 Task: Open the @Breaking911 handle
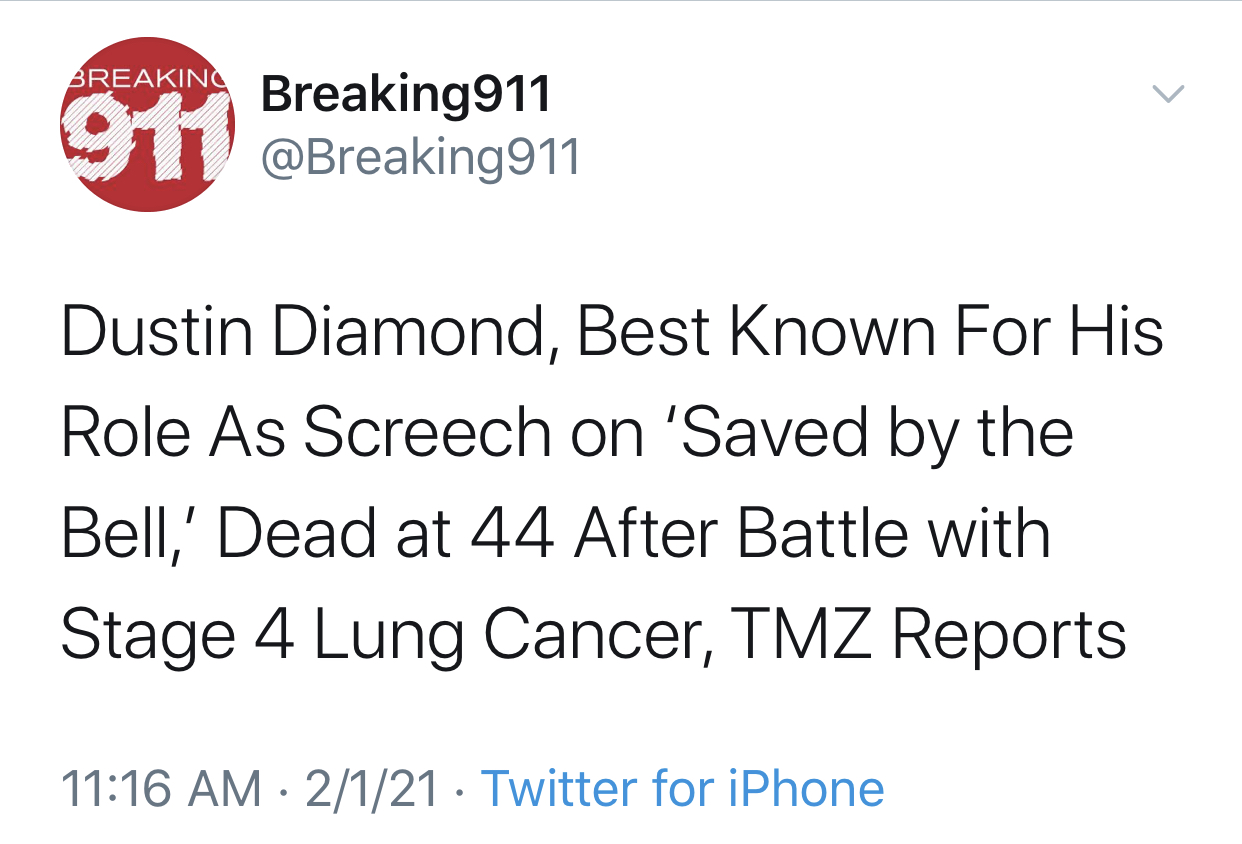tap(421, 156)
